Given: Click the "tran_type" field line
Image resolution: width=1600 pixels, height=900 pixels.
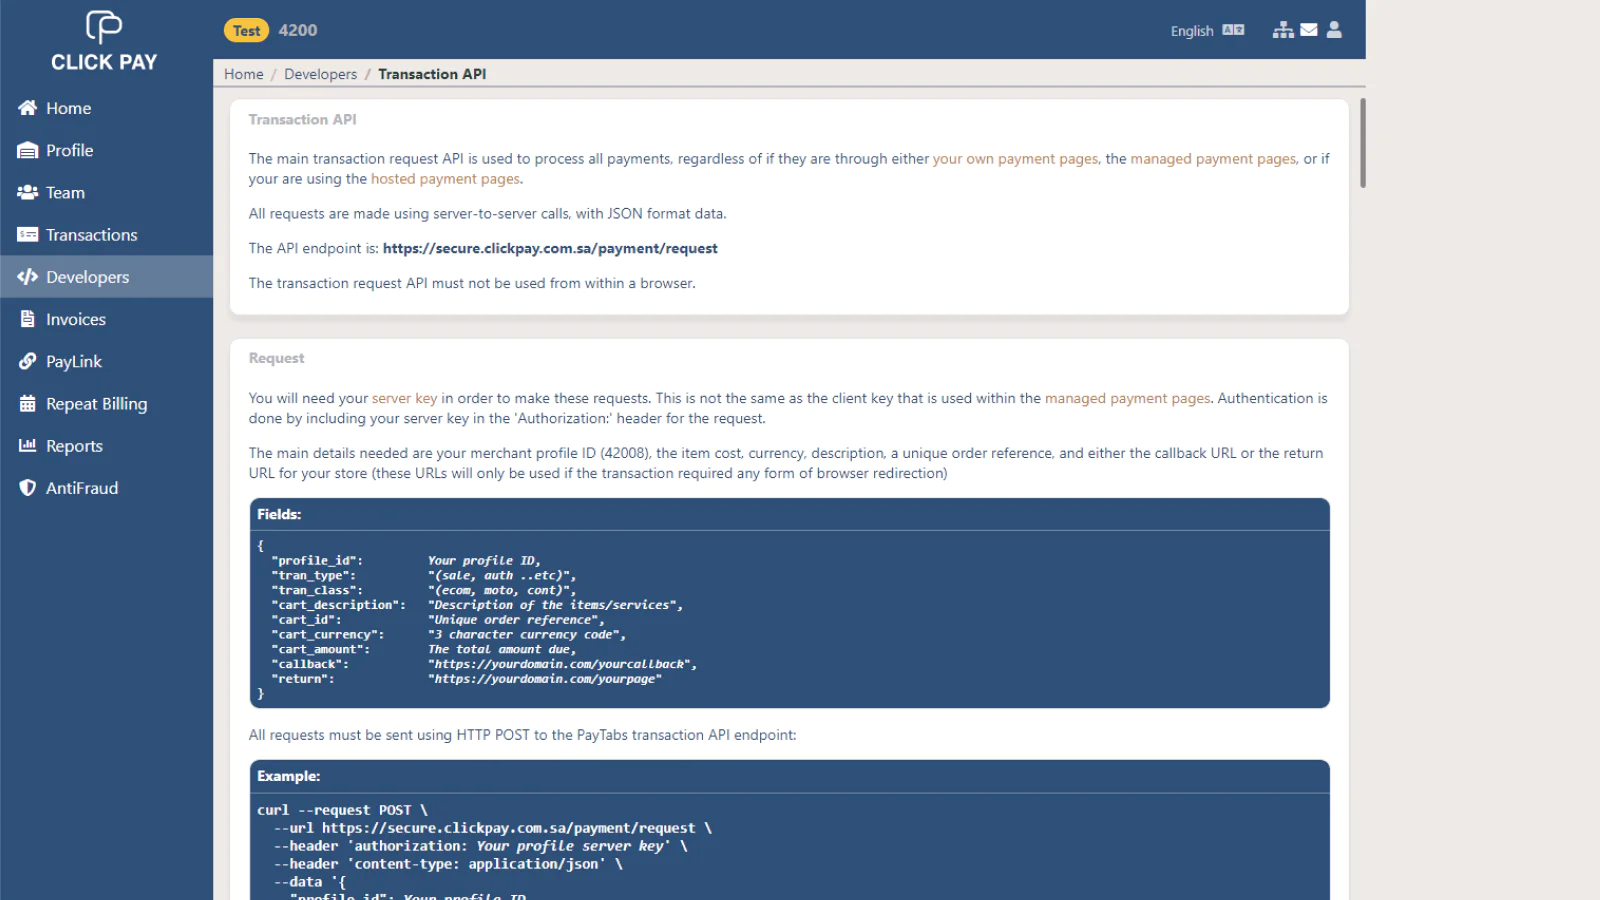Looking at the screenshot, I should coord(424,576).
